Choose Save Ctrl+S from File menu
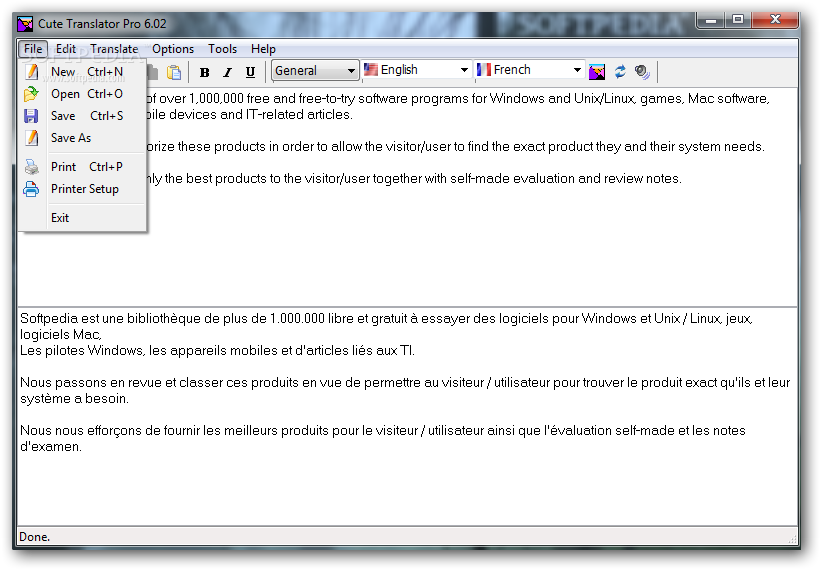This screenshot has width=821, height=570. (x=82, y=116)
